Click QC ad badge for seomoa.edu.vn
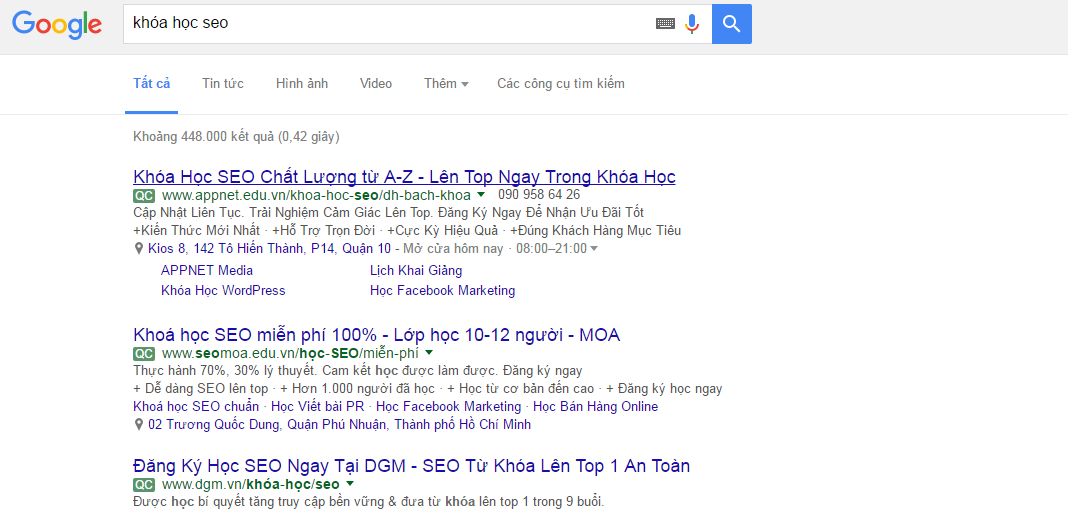This screenshot has width=1068, height=529. pos(144,353)
